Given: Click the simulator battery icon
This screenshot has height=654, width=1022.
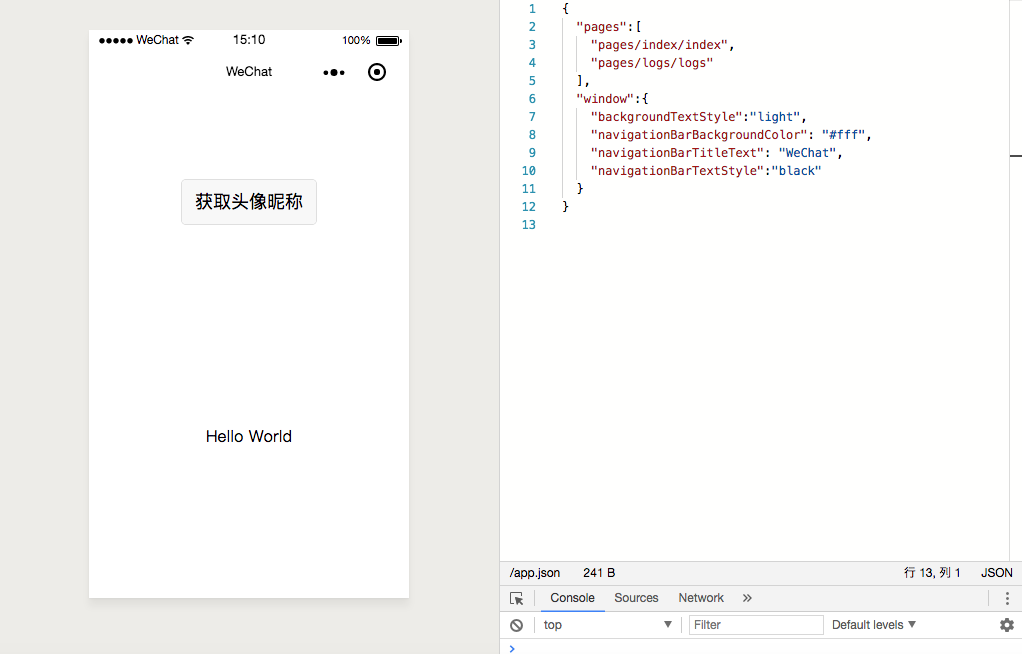Looking at the screenshot, I should click(x=388, y=40).
